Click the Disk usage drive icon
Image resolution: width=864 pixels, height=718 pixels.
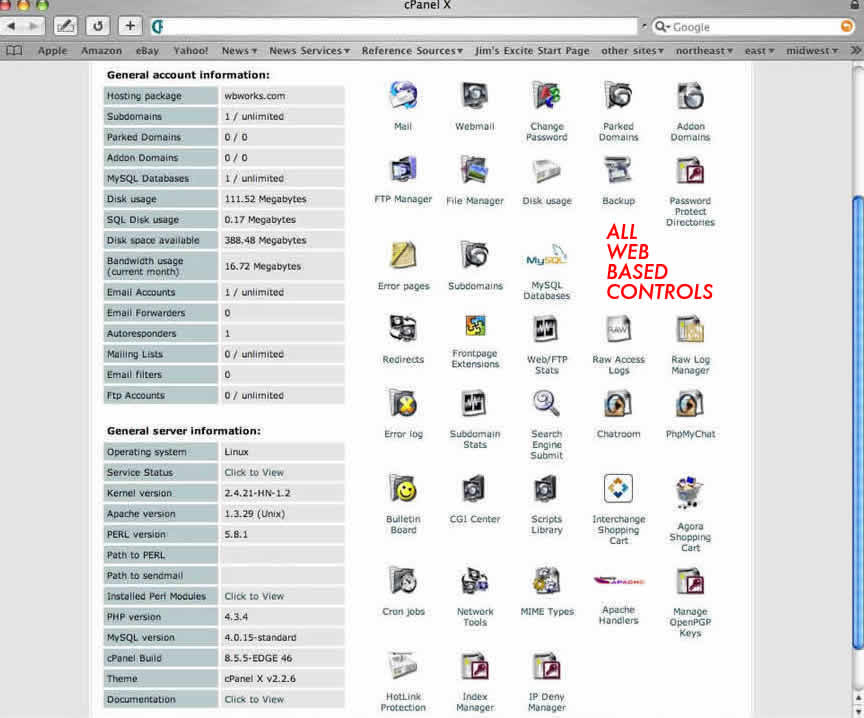(x=547, y=171)
